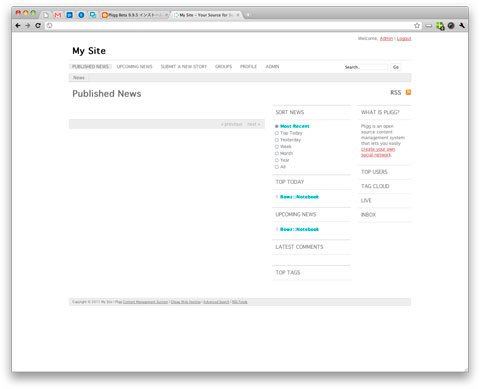
Task: Expand the Top Users sidebar section
Action: pyautogui.click(x=374, y=172)
